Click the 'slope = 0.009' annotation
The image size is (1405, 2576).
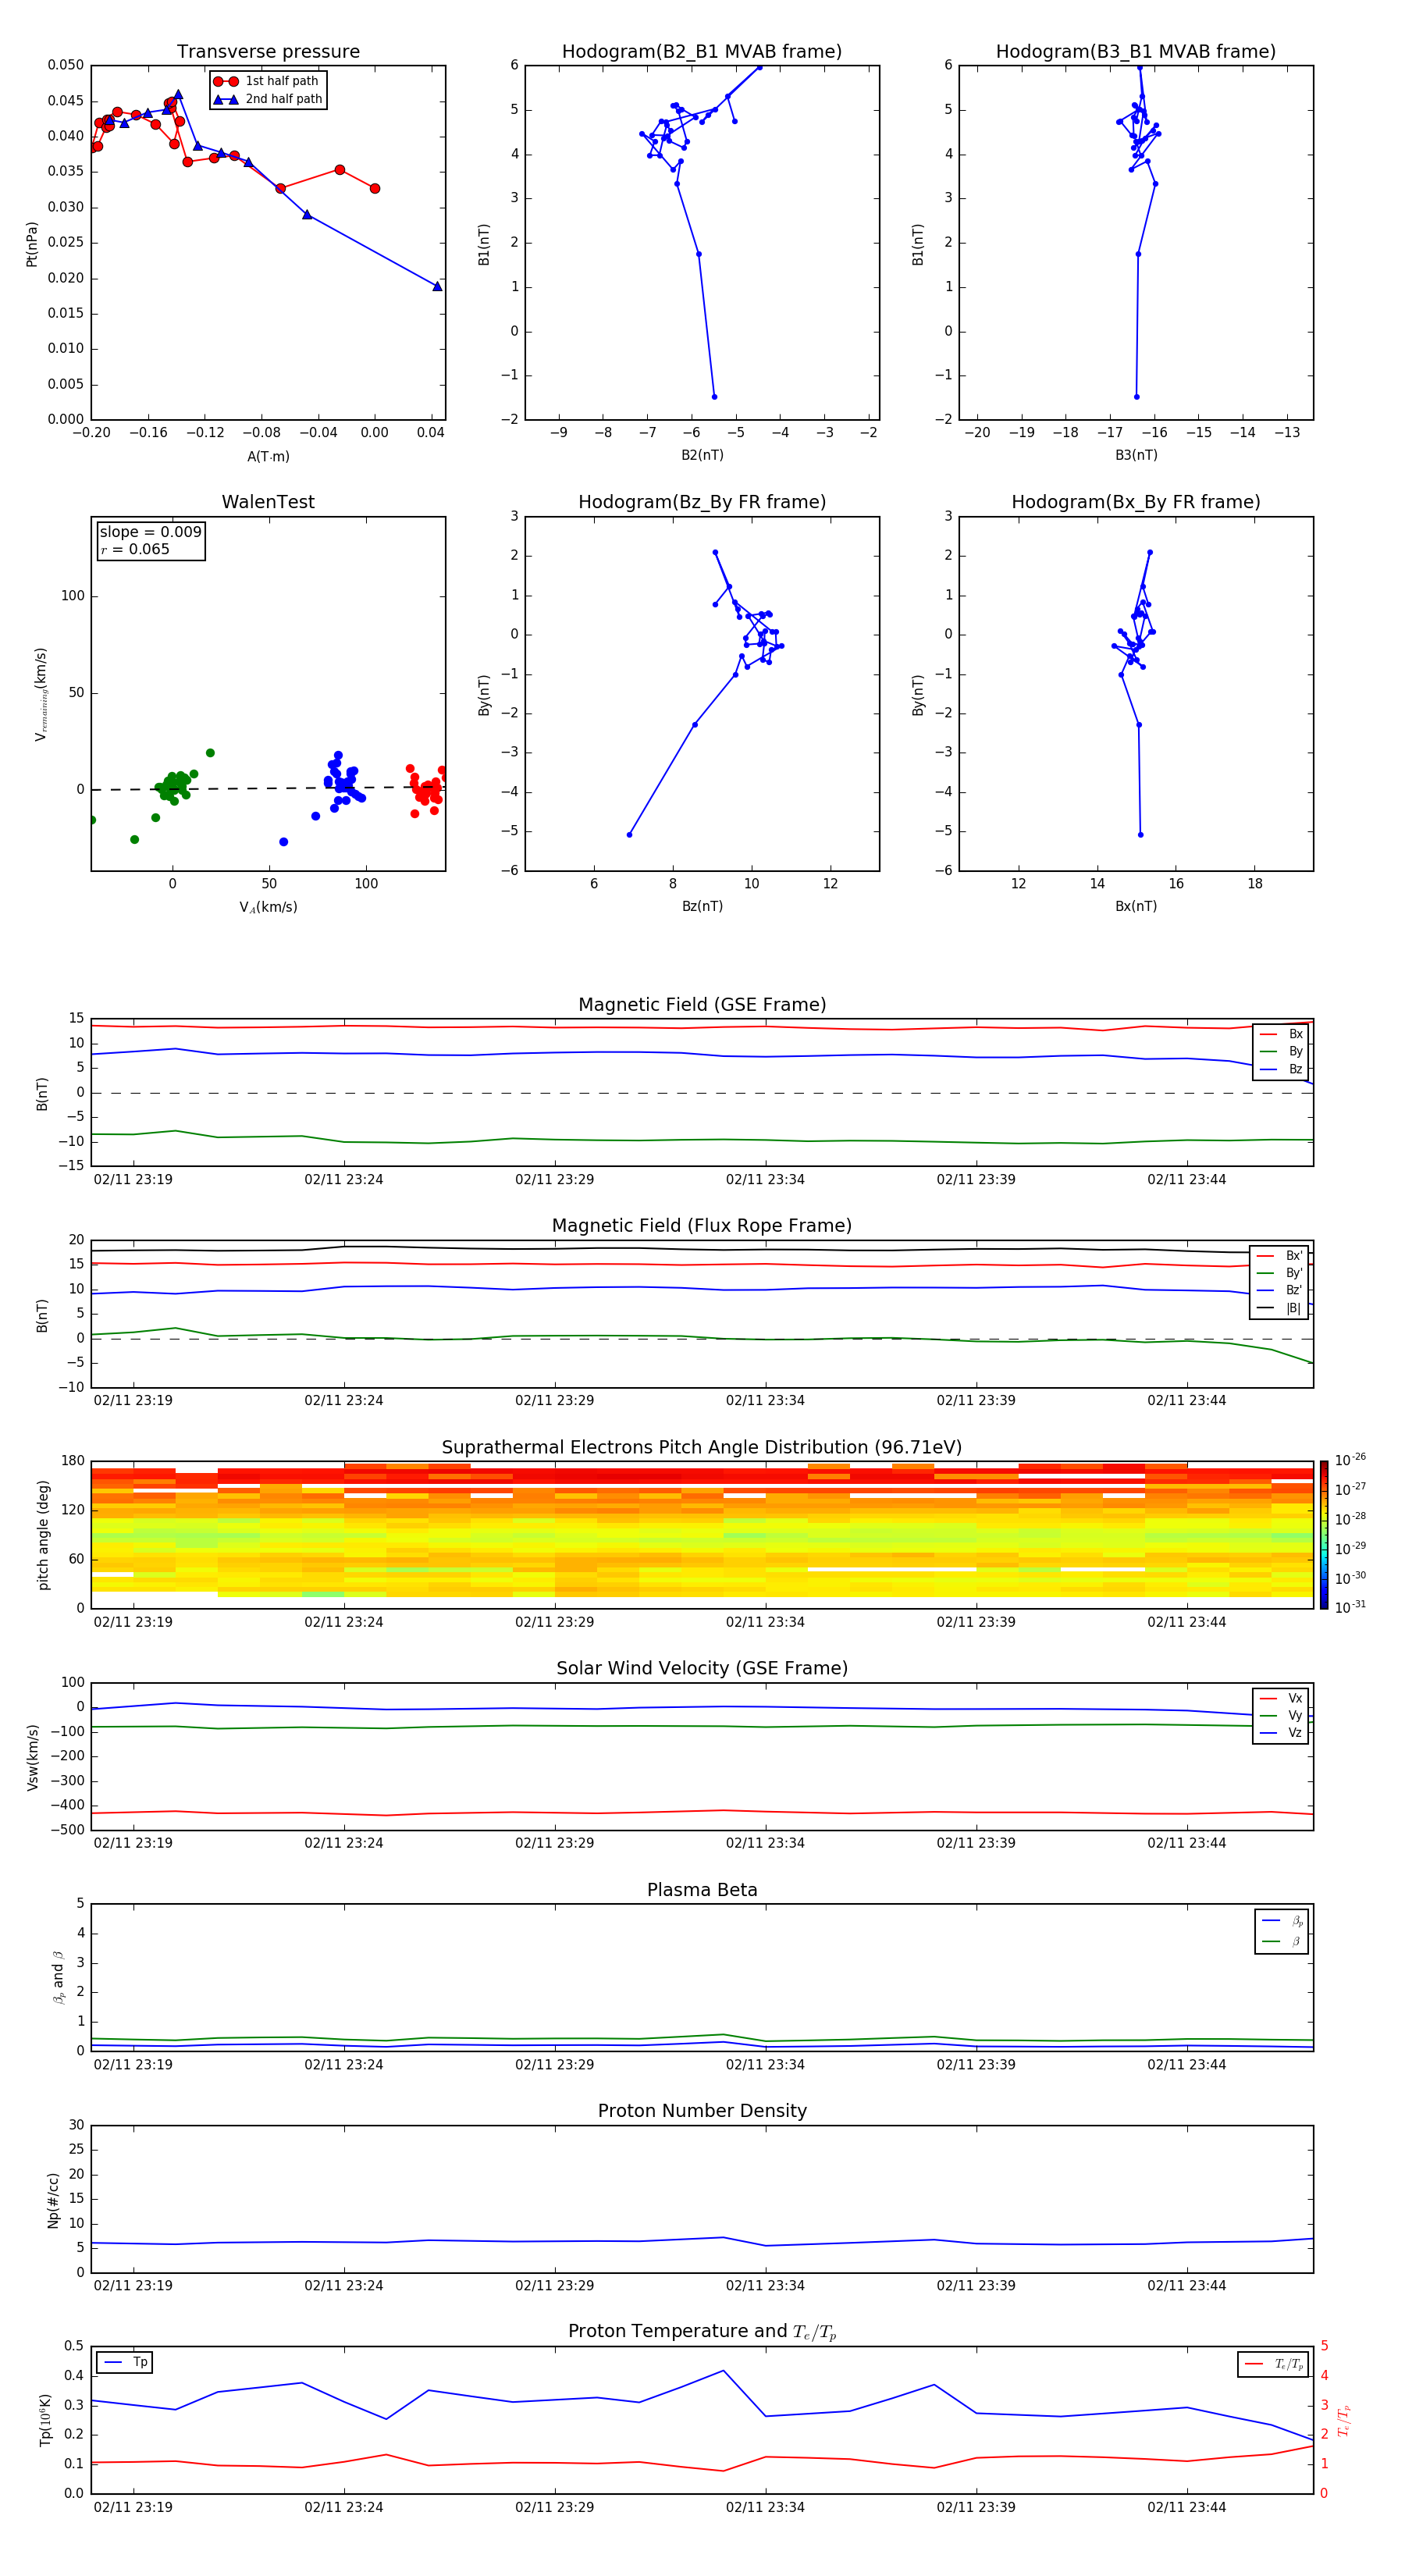pos(150,532)
